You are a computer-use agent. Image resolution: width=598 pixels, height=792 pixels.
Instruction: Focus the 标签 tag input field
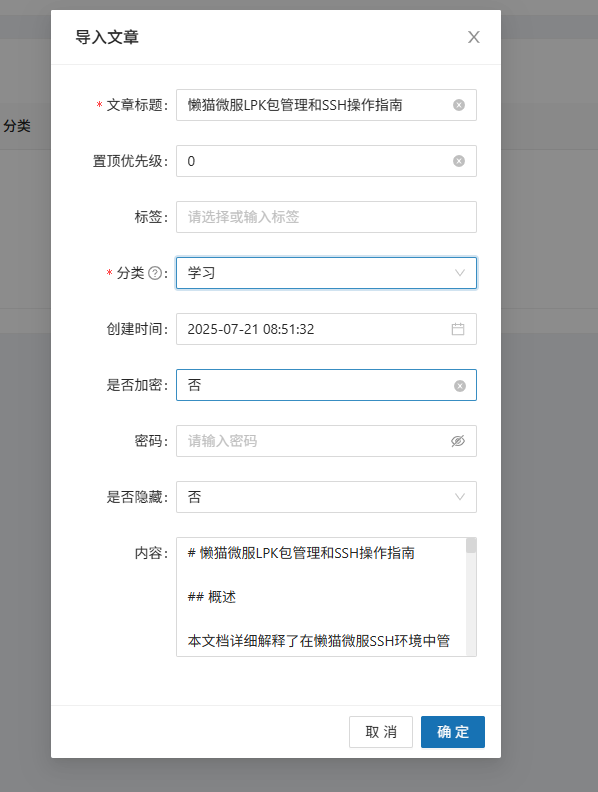tap(326, 217)
